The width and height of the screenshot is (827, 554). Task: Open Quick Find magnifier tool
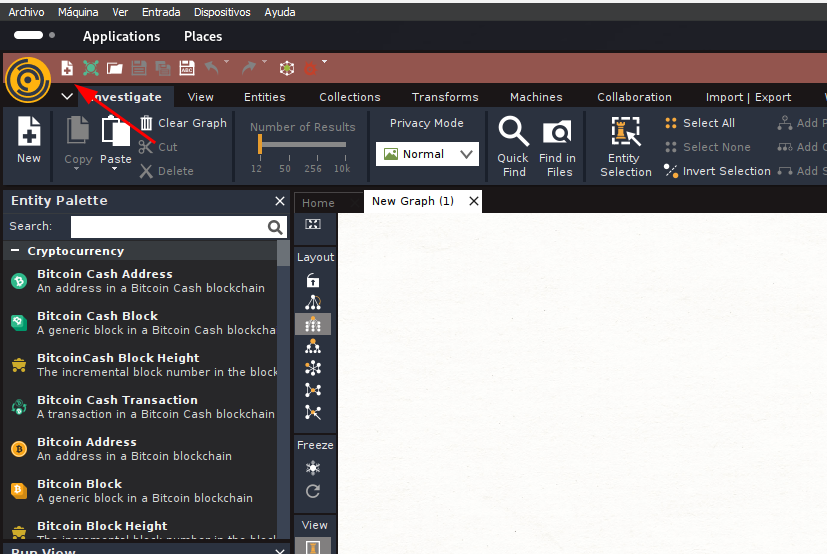(513, 147)
